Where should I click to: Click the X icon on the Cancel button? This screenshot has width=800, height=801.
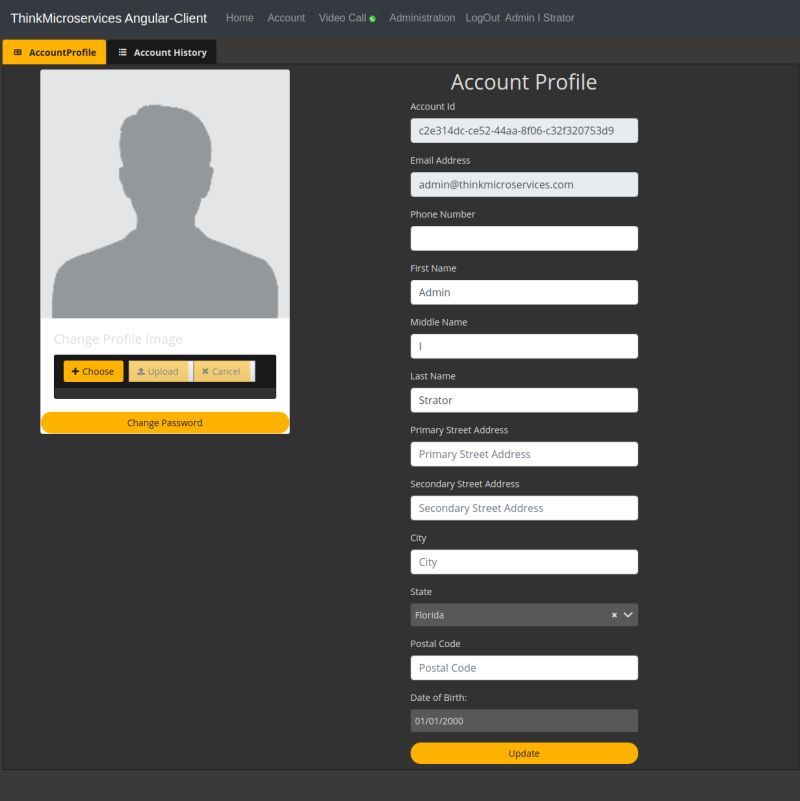tap(205, 371)
